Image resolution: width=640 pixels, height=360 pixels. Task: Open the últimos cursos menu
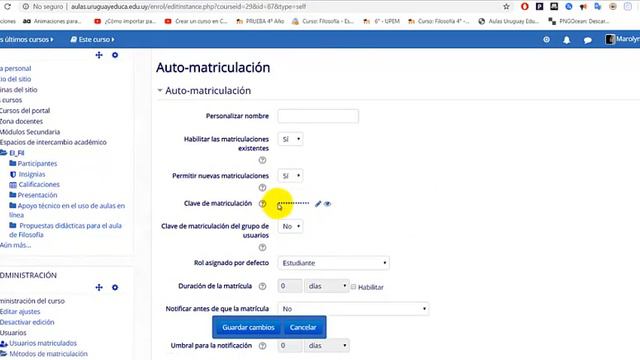[27, 40]
